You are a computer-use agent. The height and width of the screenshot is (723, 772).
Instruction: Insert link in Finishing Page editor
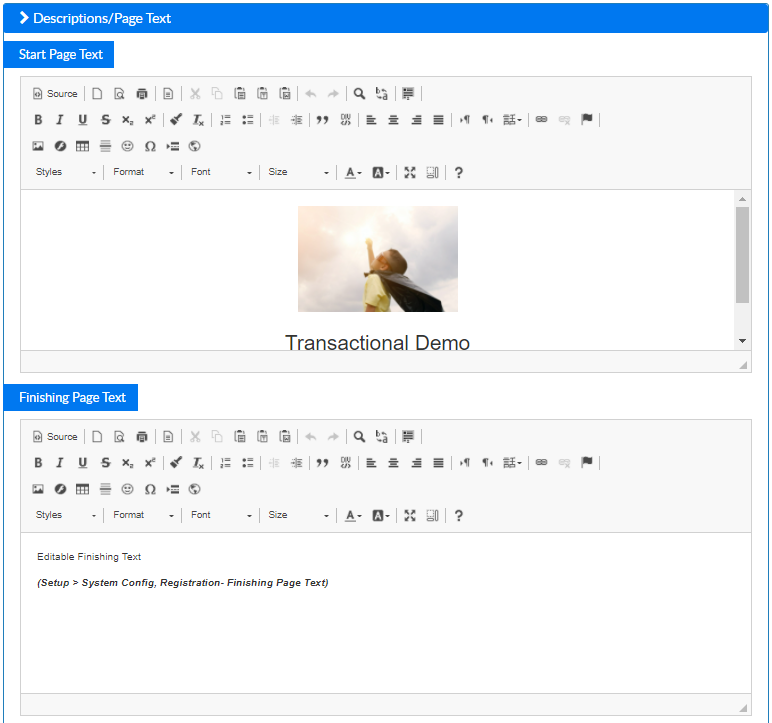[542, 463]
